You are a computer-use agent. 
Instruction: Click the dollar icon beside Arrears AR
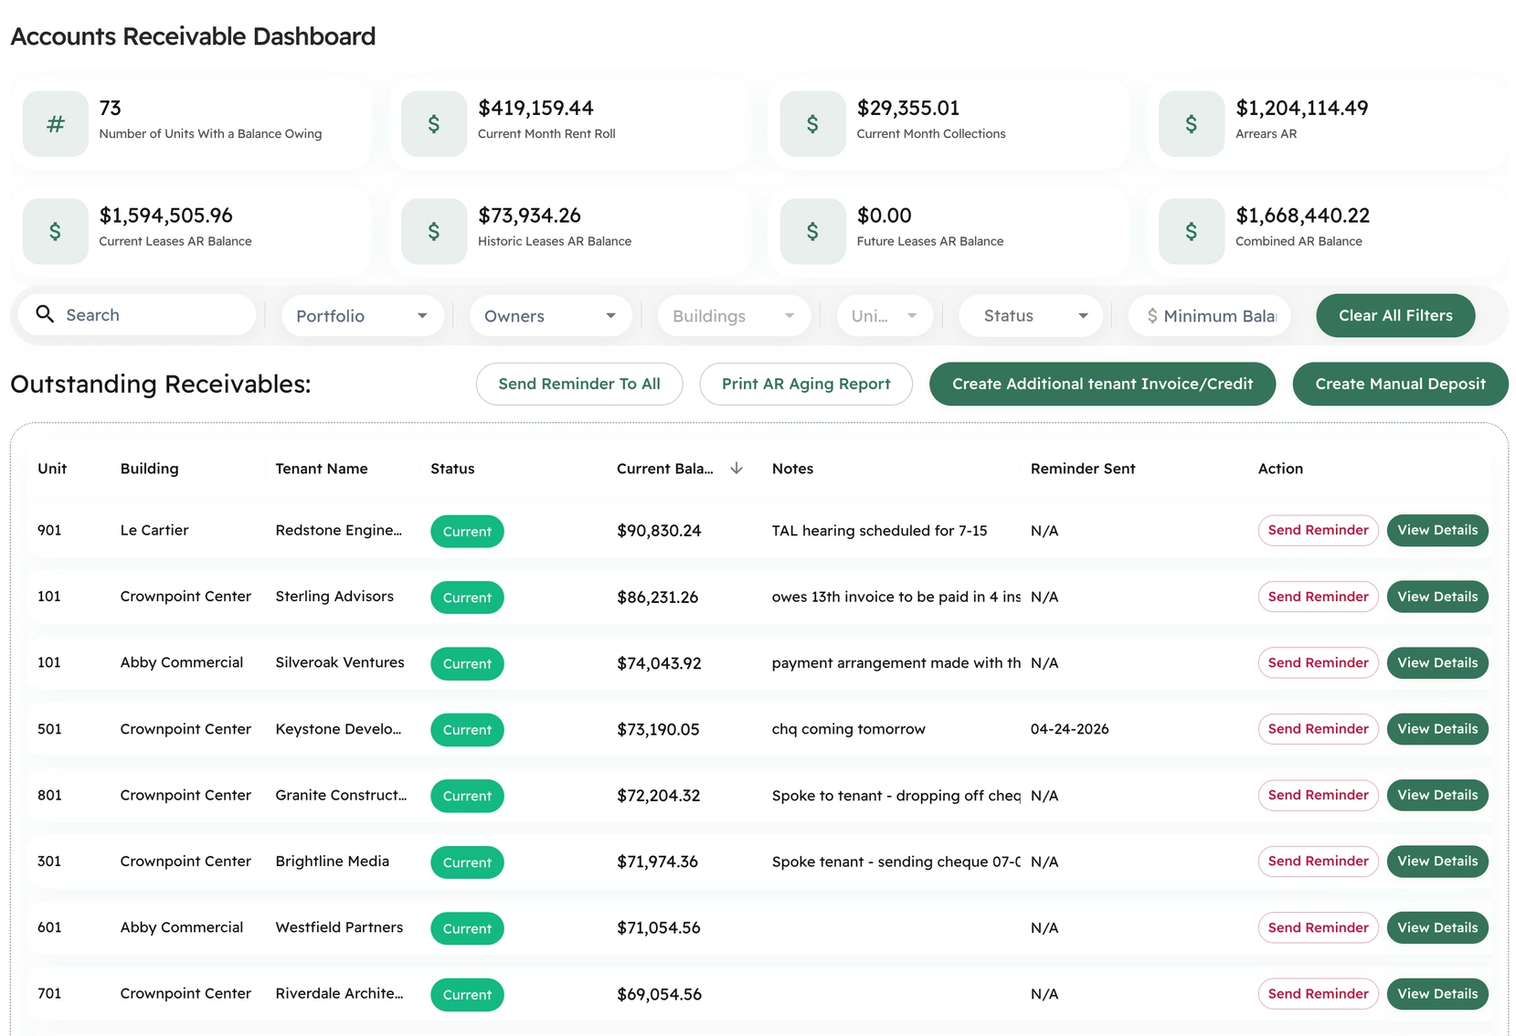1191,124
